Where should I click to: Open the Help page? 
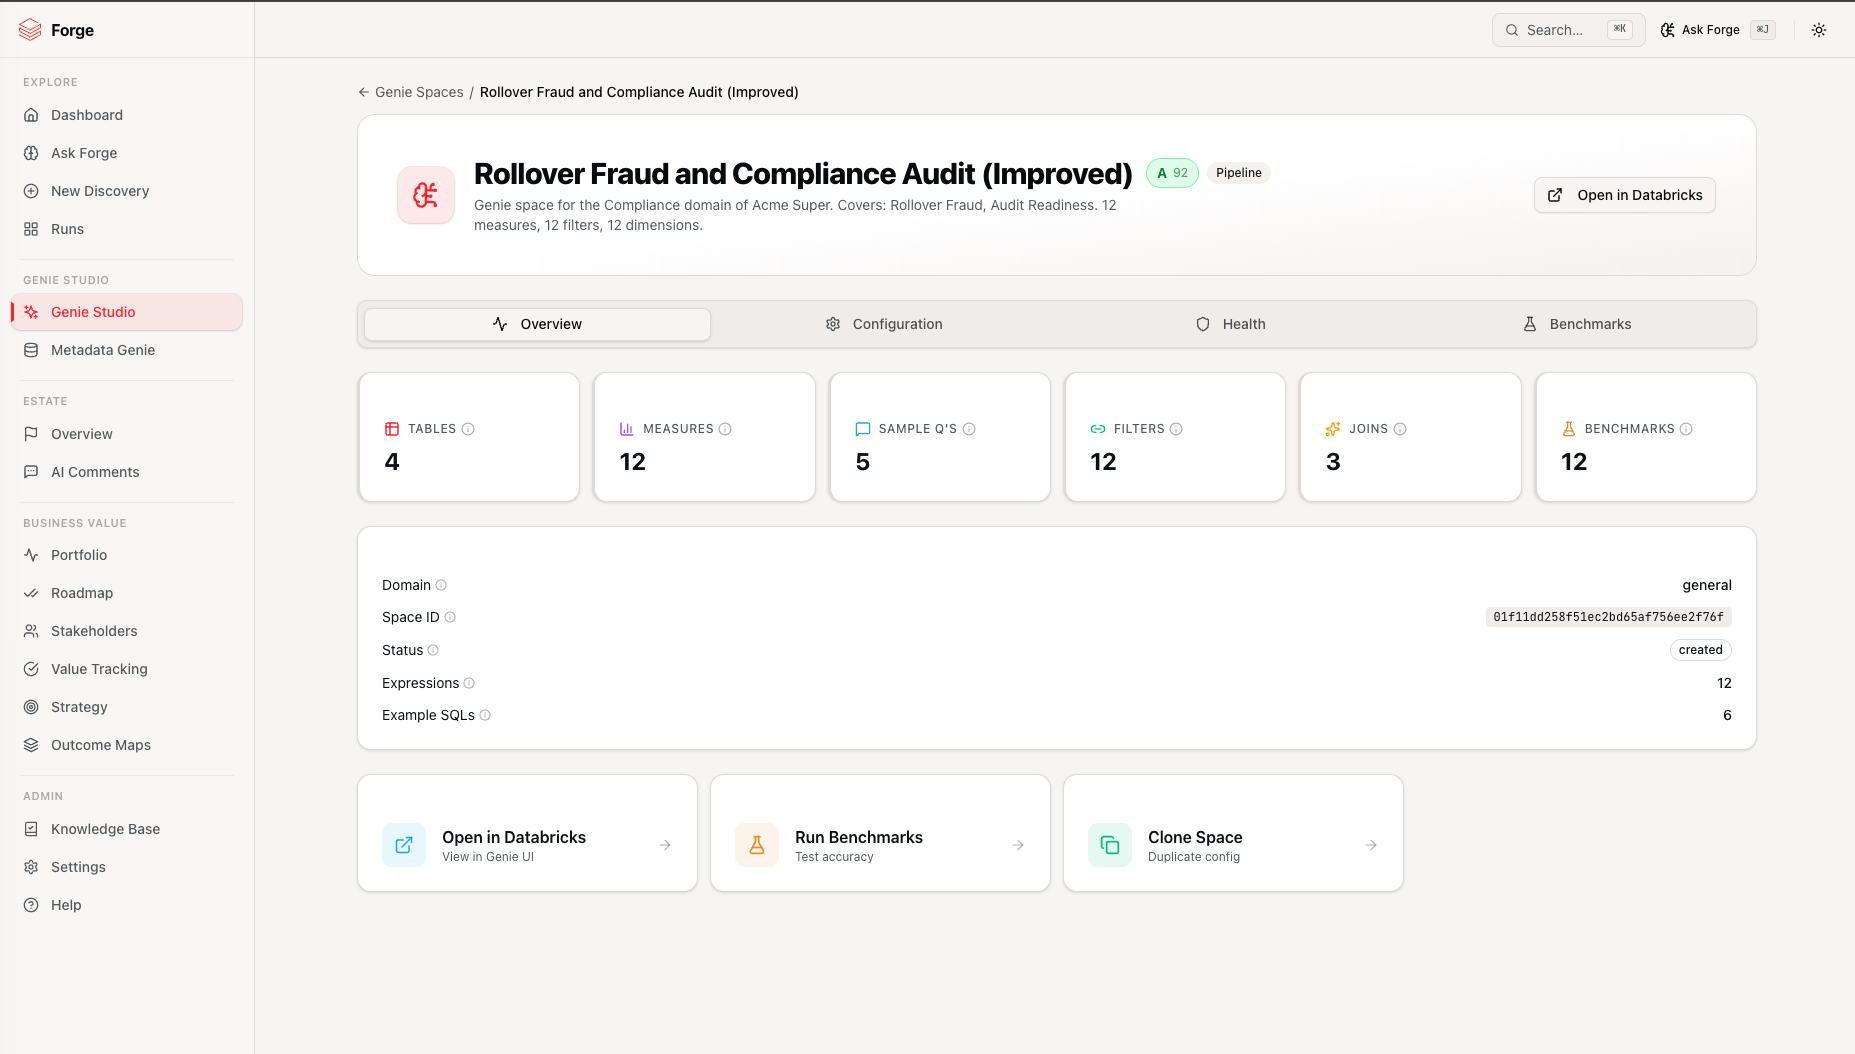127,905
